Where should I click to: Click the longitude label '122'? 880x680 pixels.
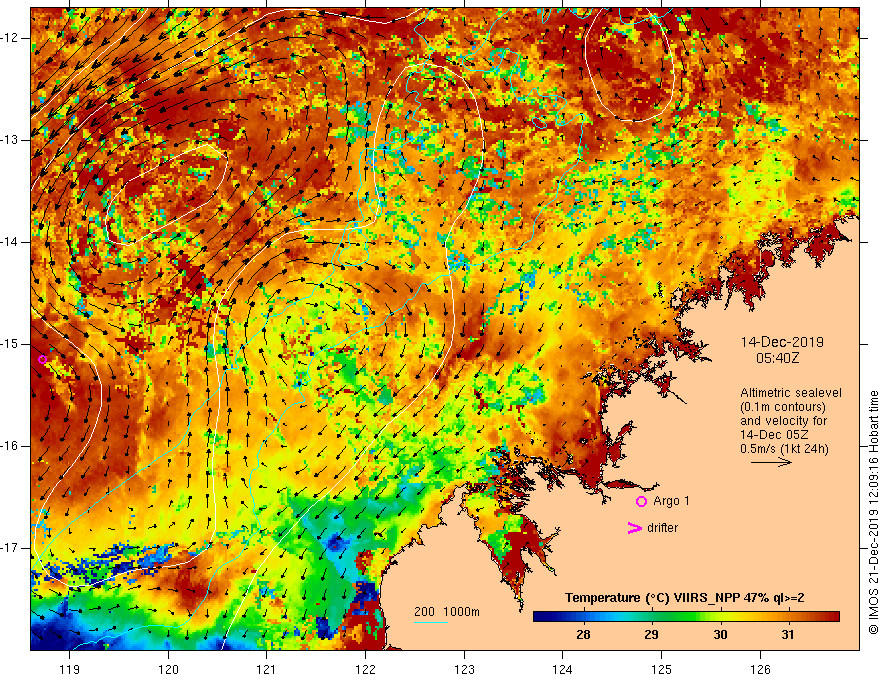pyautogui.click(x=365, y=669)
